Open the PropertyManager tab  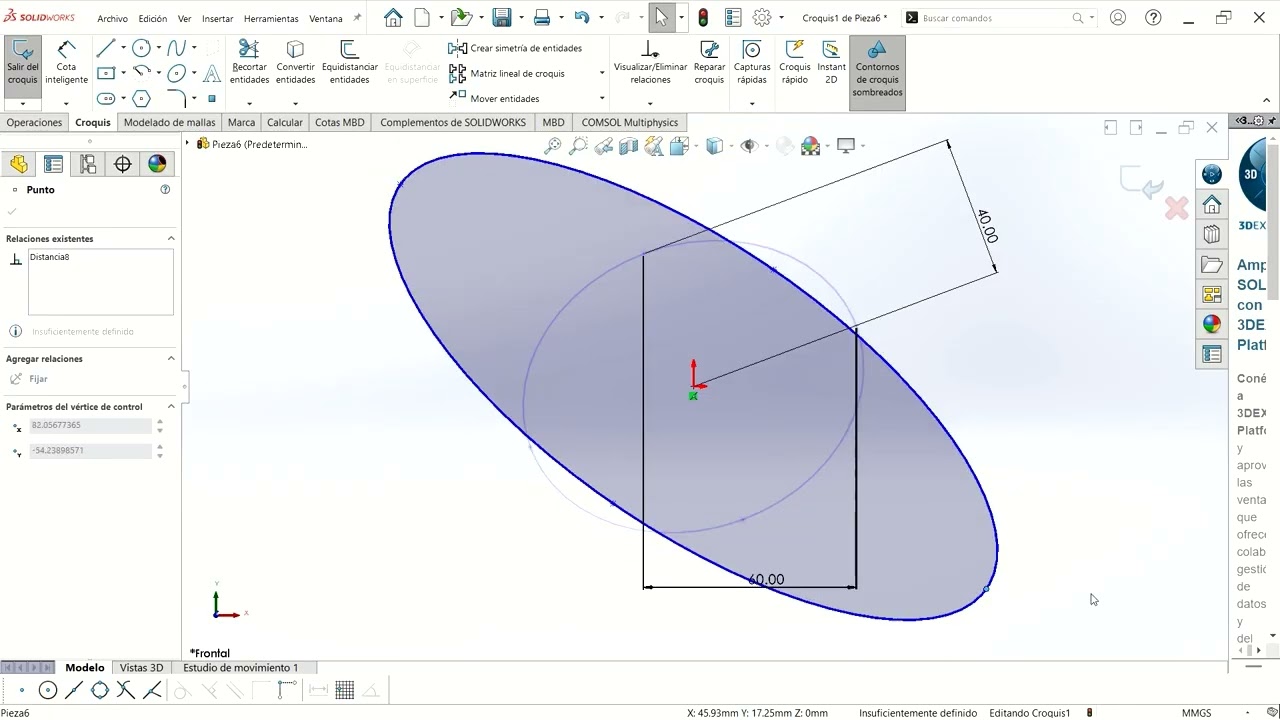54,164
